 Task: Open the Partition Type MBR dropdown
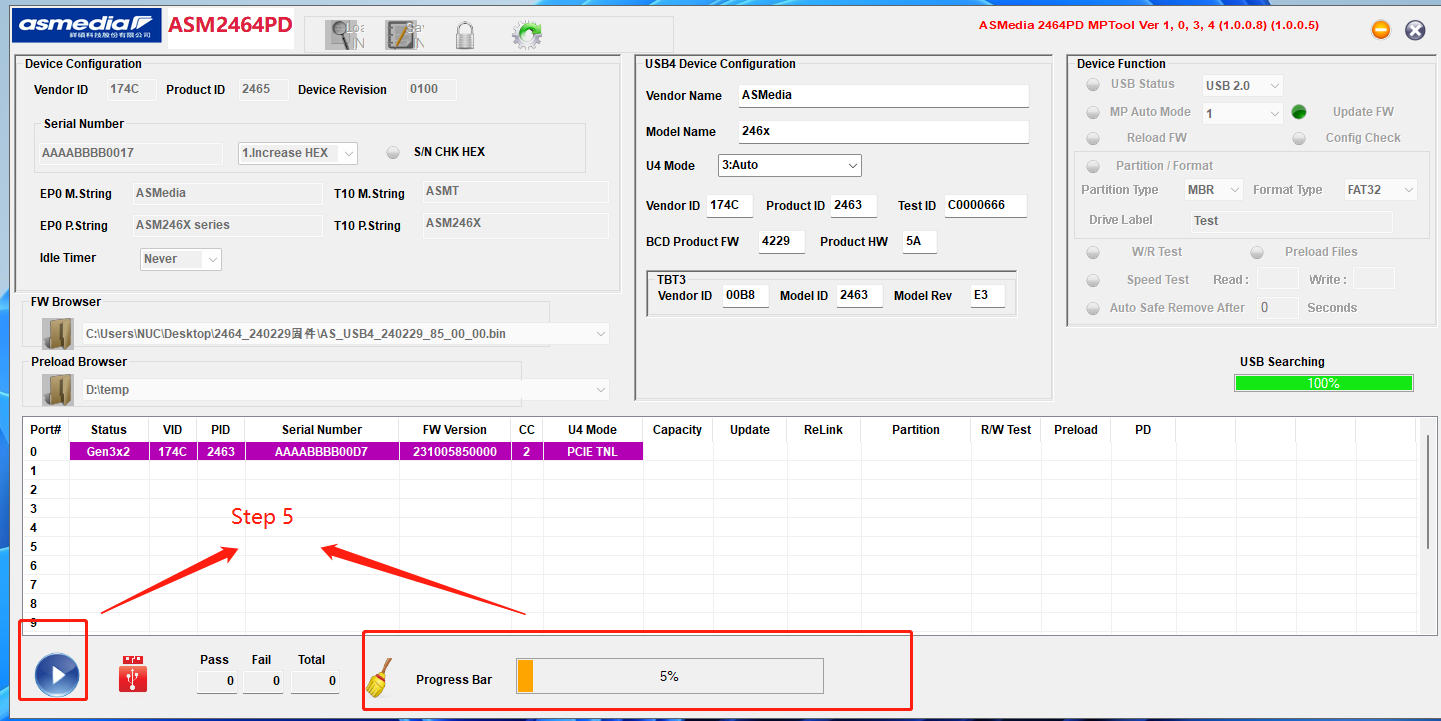(1214, 190)
